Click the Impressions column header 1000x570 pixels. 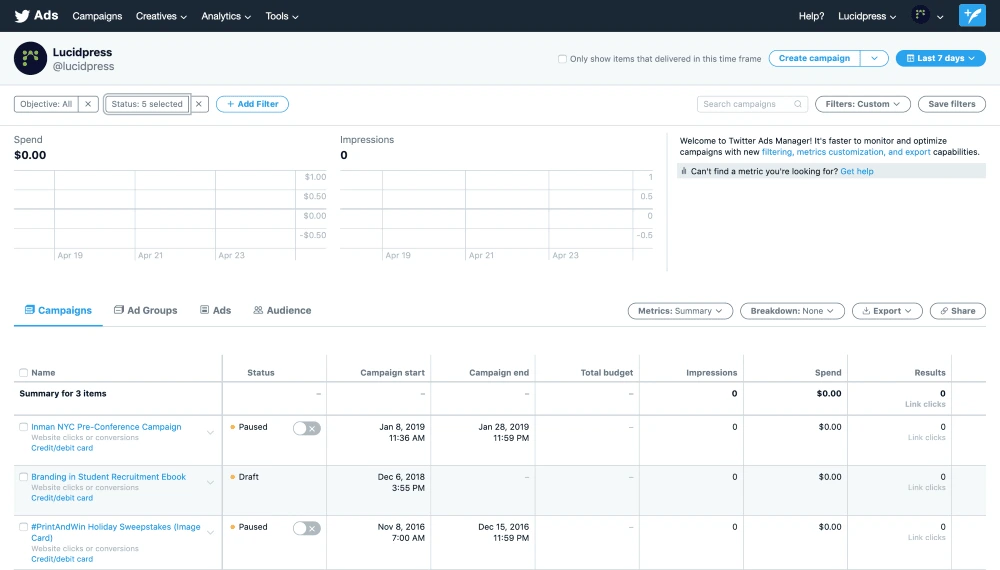pyautogui.click(x=711, y=373)
